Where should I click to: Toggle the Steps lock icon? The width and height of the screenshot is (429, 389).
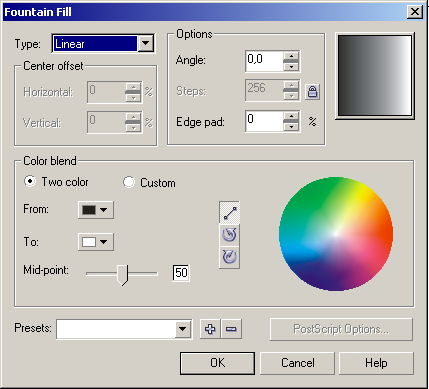pyautogui.click(x=312, y=92)
